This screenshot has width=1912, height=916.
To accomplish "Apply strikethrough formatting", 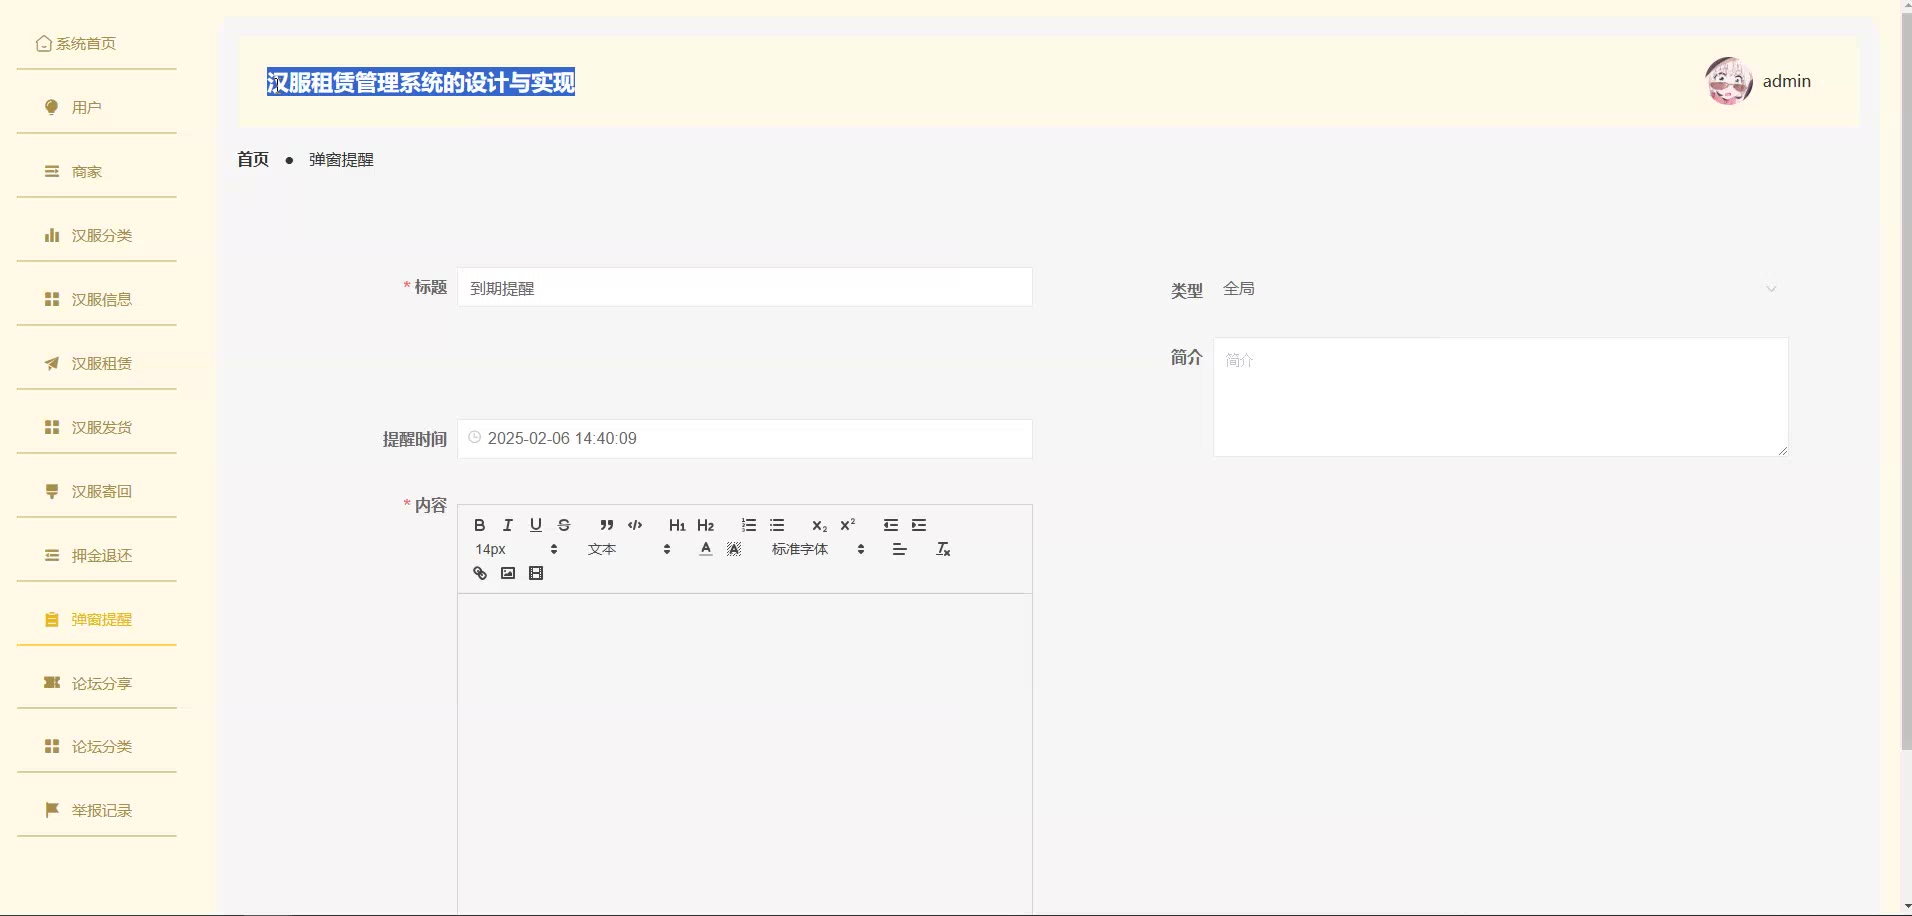I will click(564, 525).
